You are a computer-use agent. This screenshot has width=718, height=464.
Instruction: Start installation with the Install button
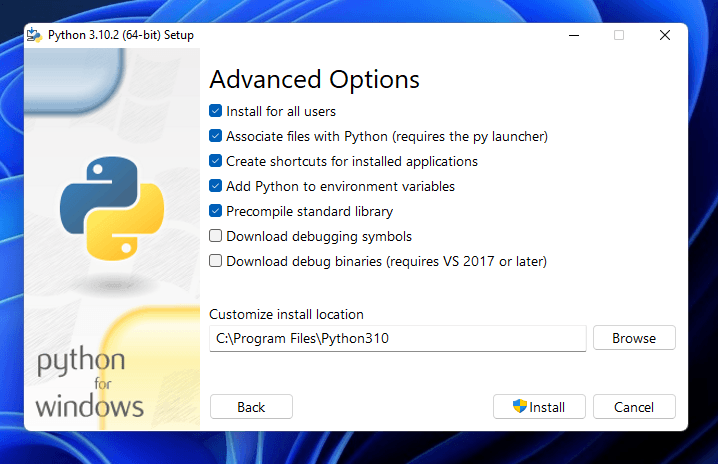coord(539,407)
